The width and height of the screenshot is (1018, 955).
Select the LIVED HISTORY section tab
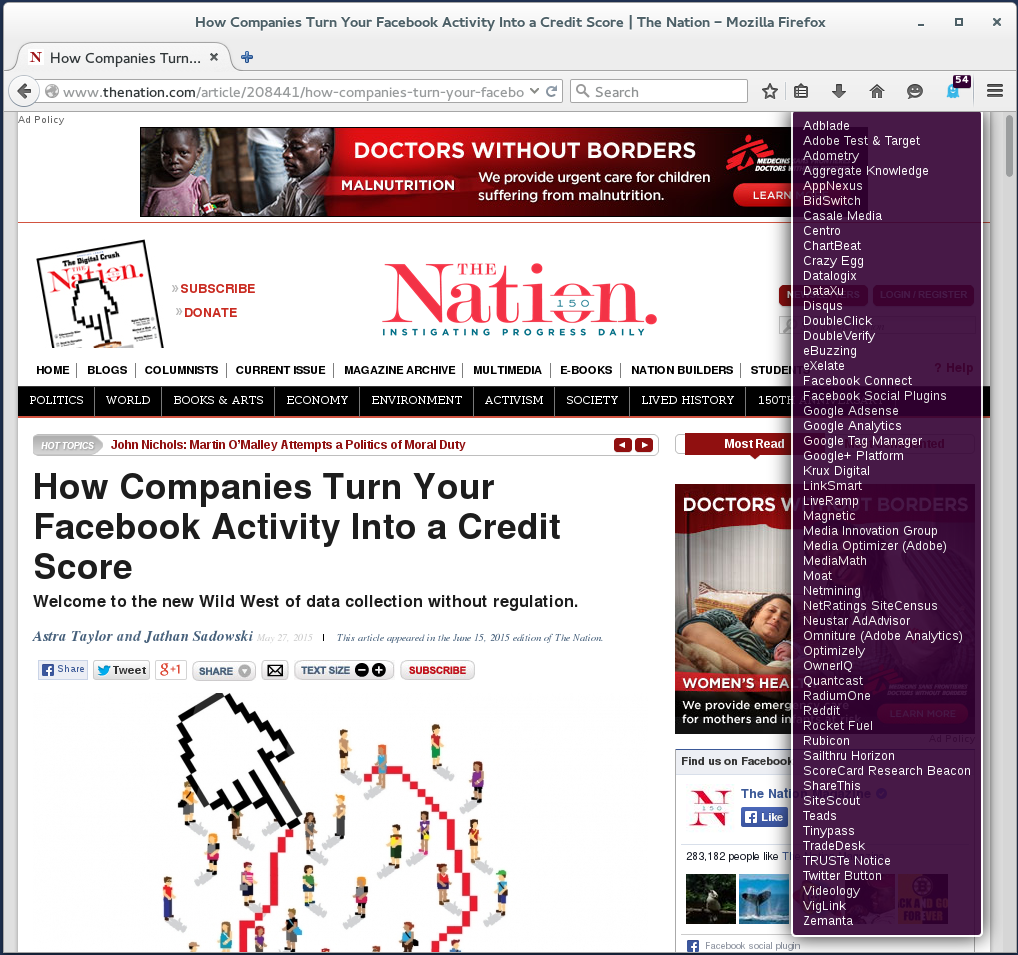coord(688,400)
